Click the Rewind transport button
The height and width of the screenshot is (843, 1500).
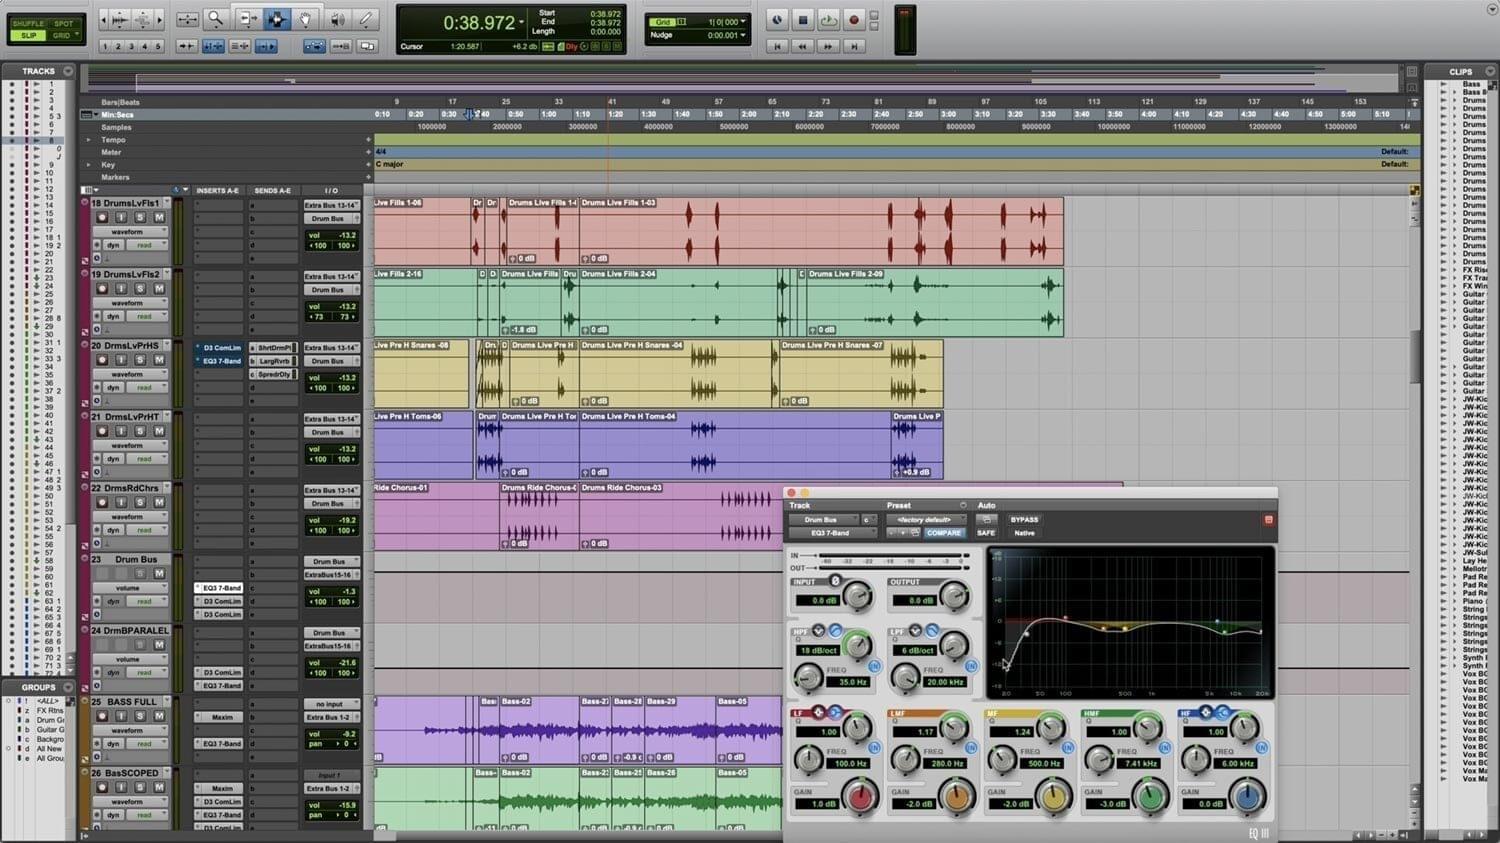(x=802, y=46)
